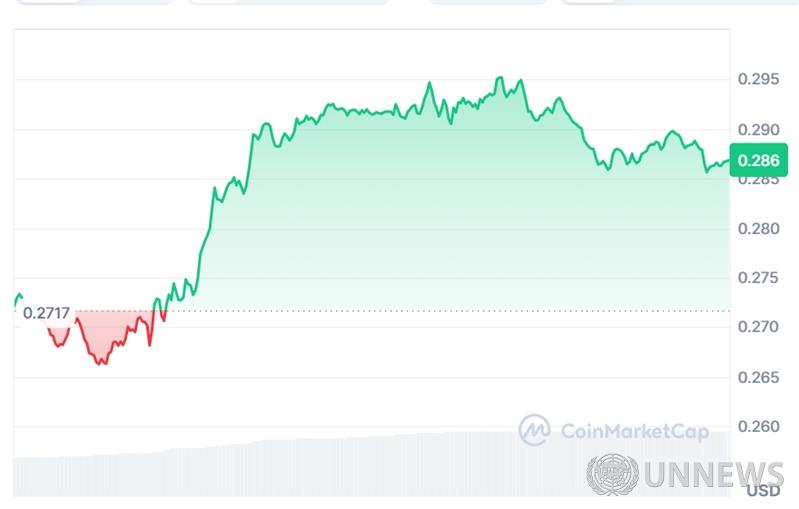Click the second partially visible tab at top
Screen dimensions: 799x509
[287, 2]
